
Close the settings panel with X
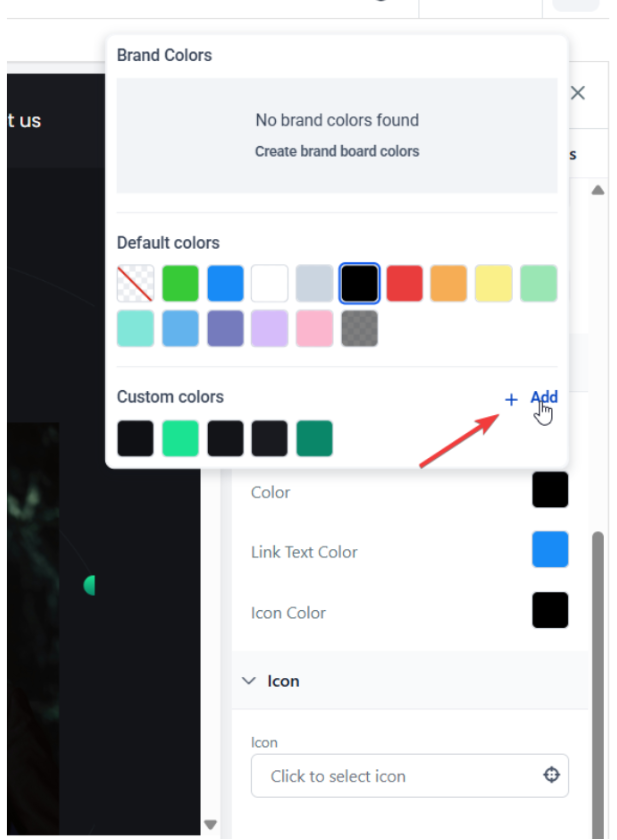click(577, 93)
